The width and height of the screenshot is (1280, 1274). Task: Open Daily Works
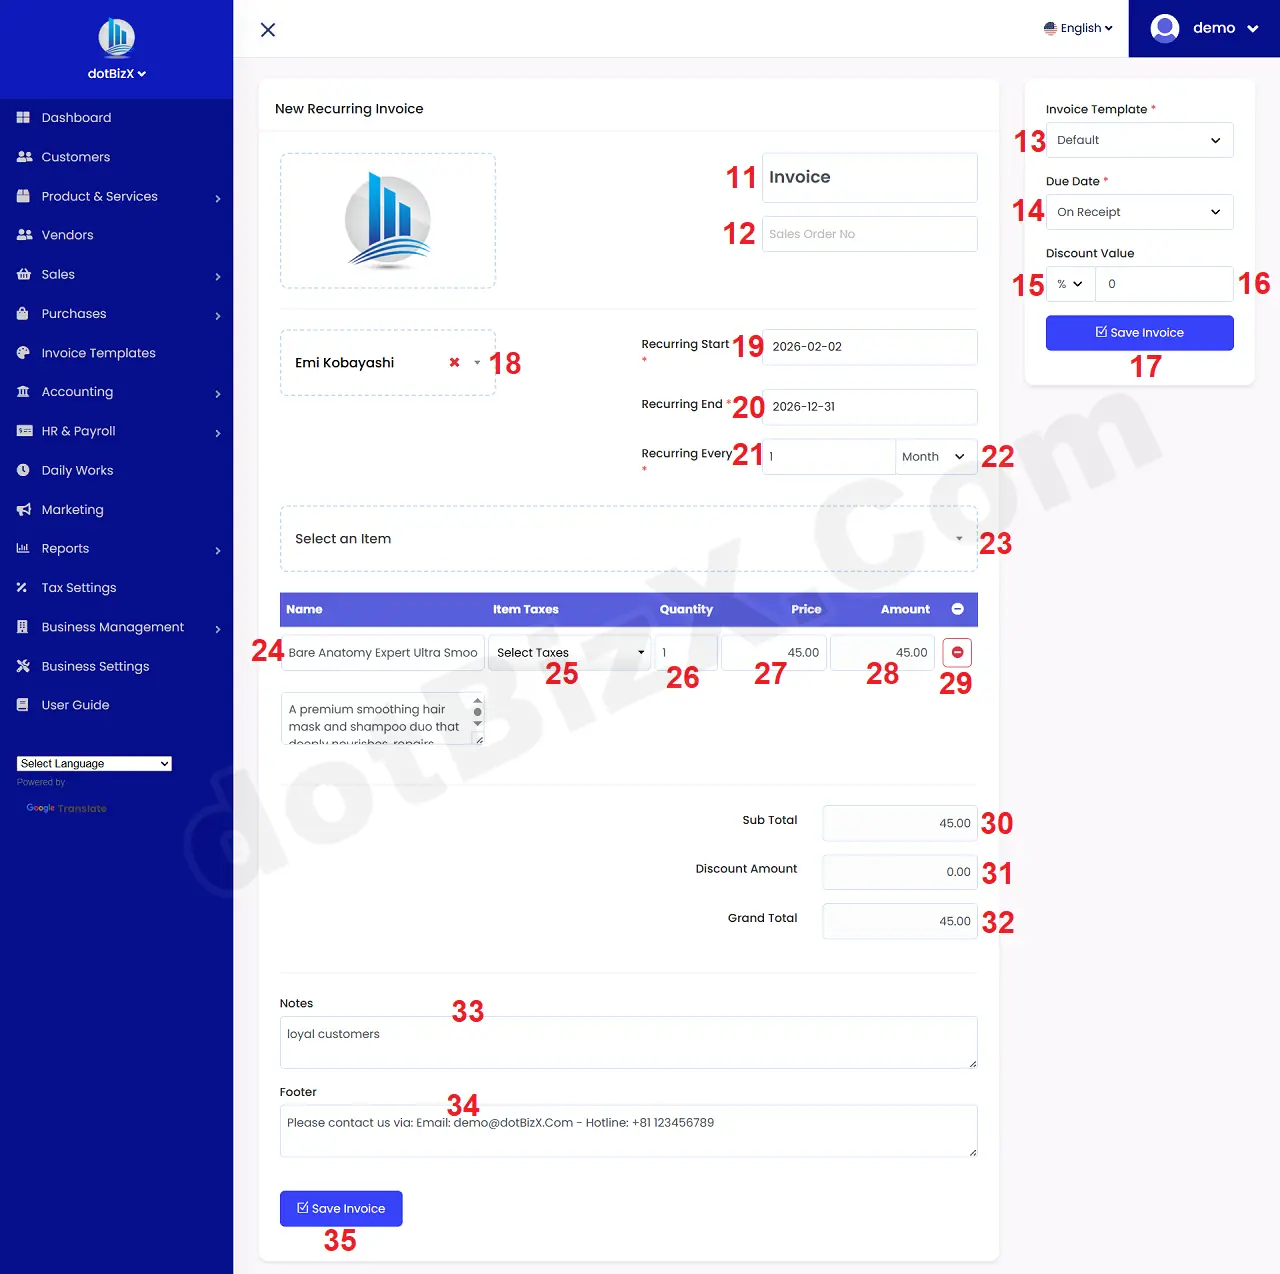click(x=77, y=470)
